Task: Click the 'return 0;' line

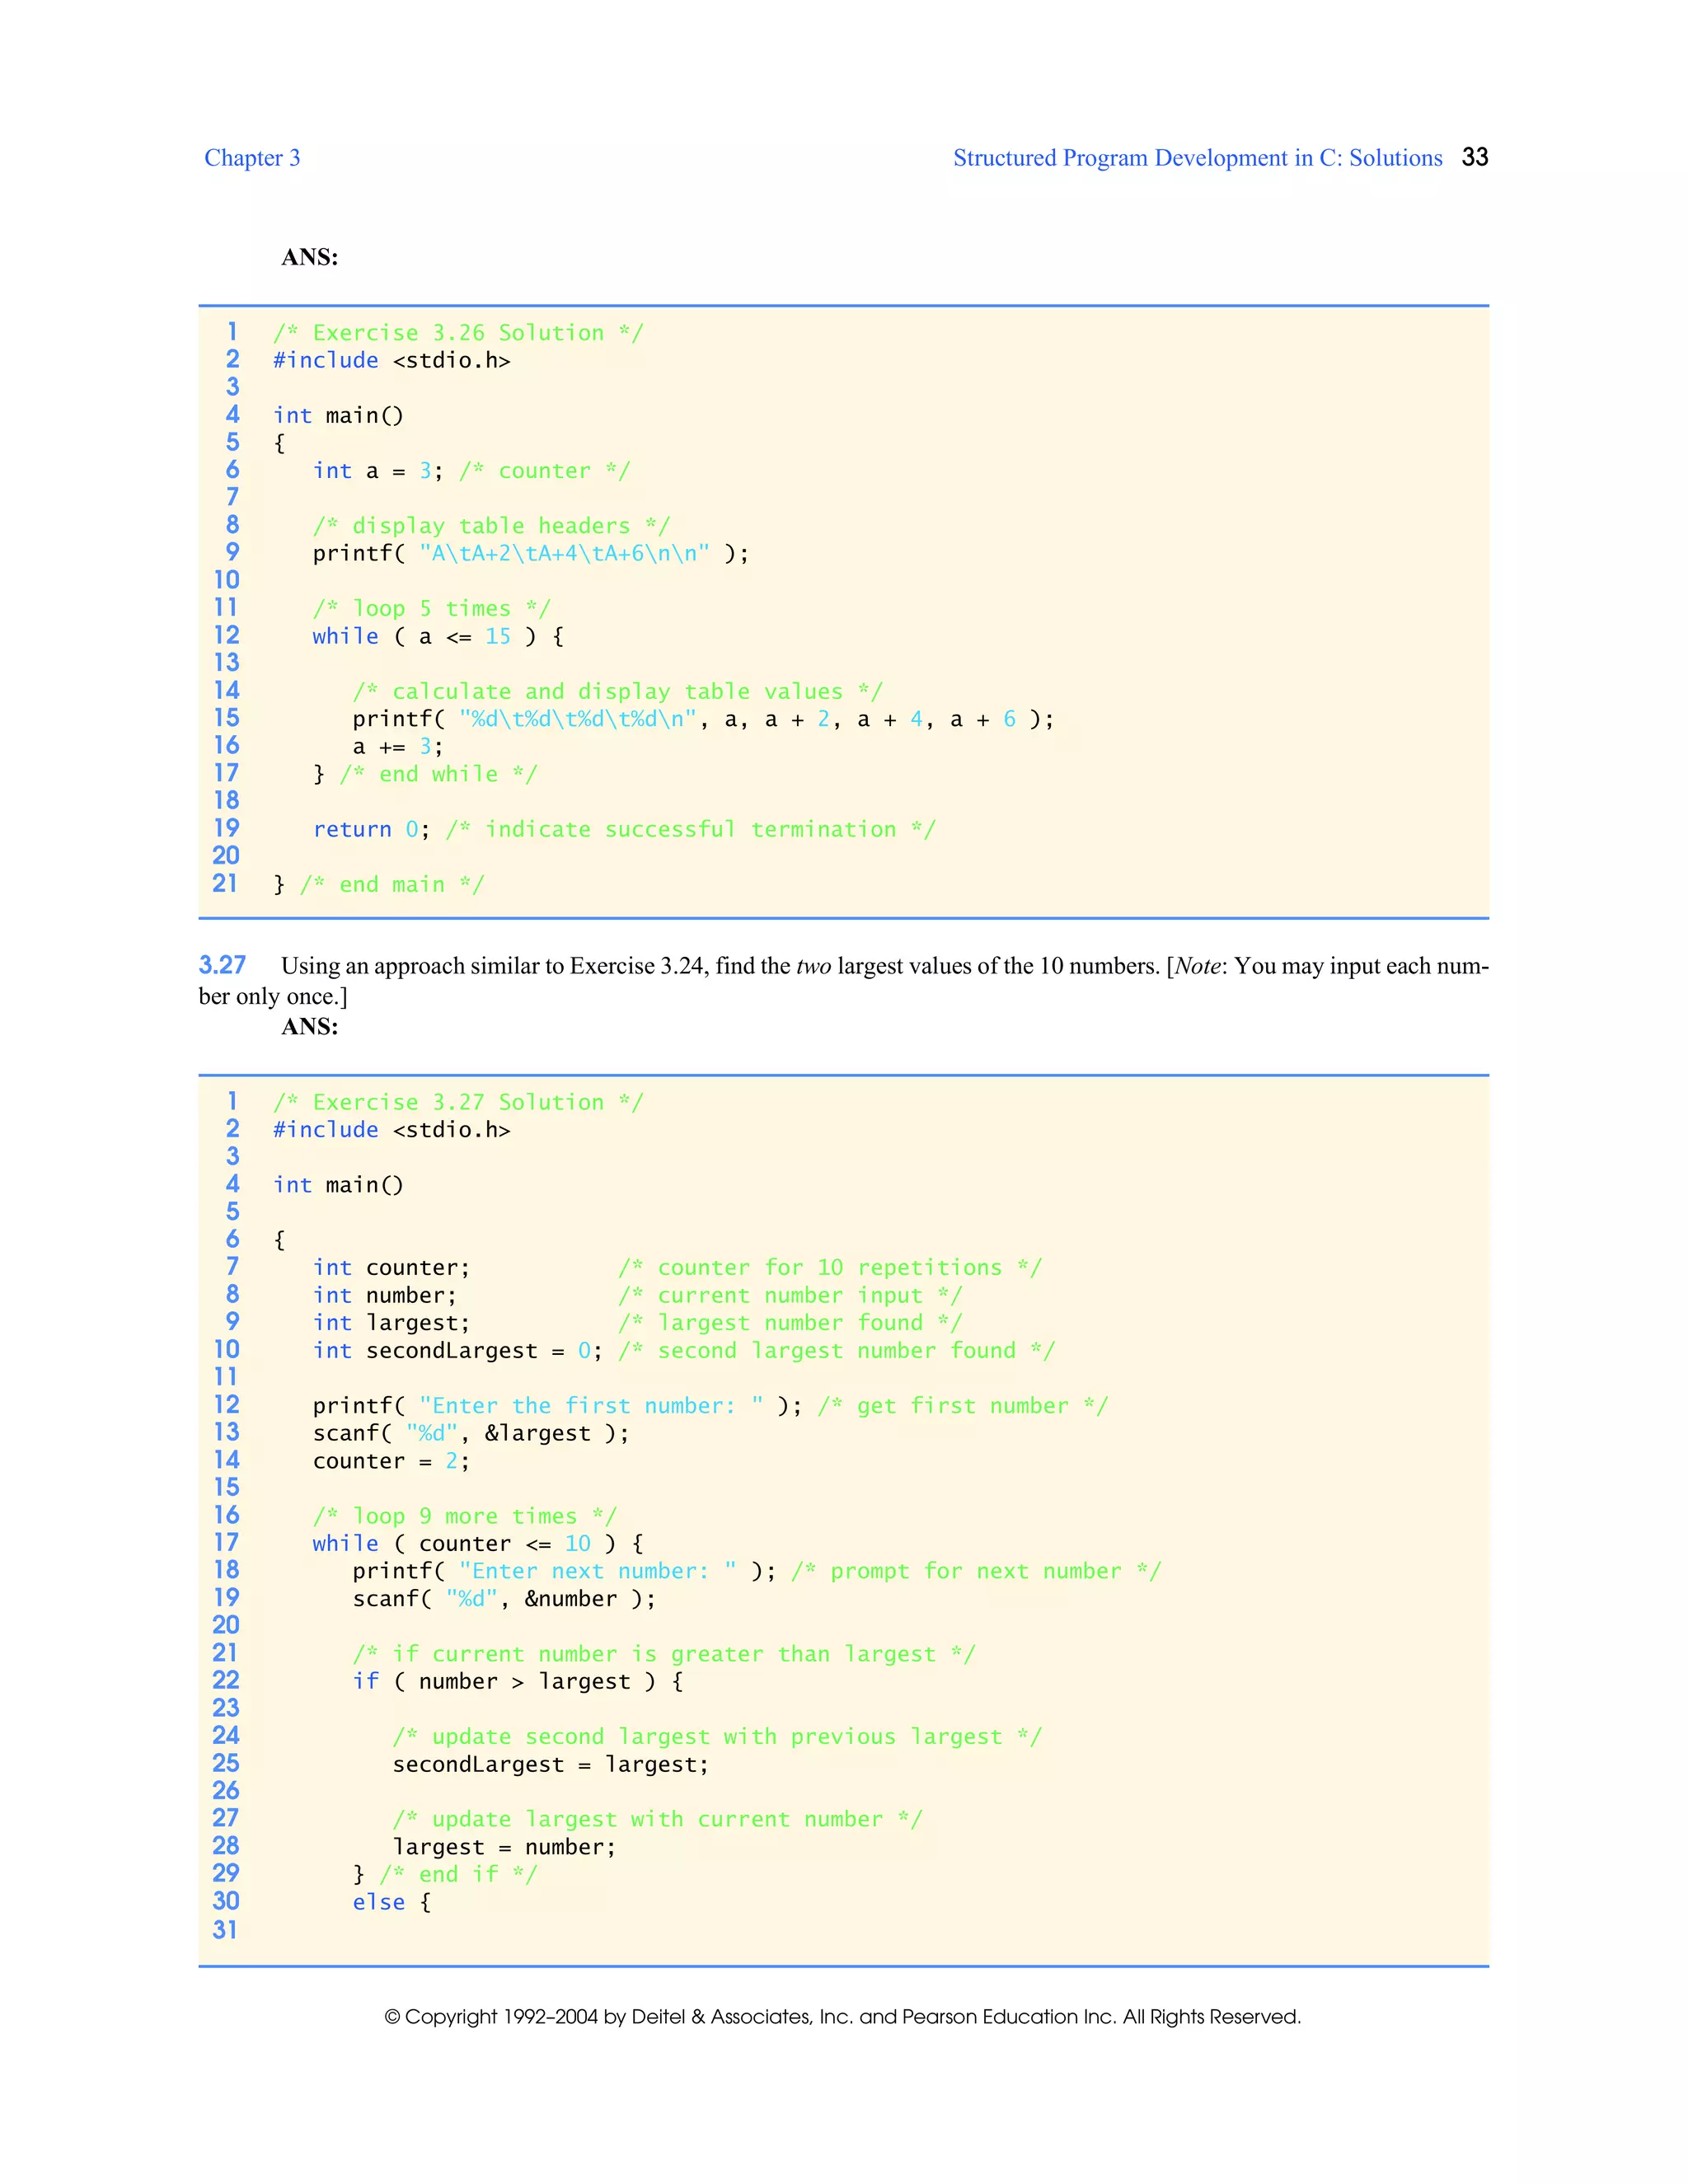Action: 371,830
